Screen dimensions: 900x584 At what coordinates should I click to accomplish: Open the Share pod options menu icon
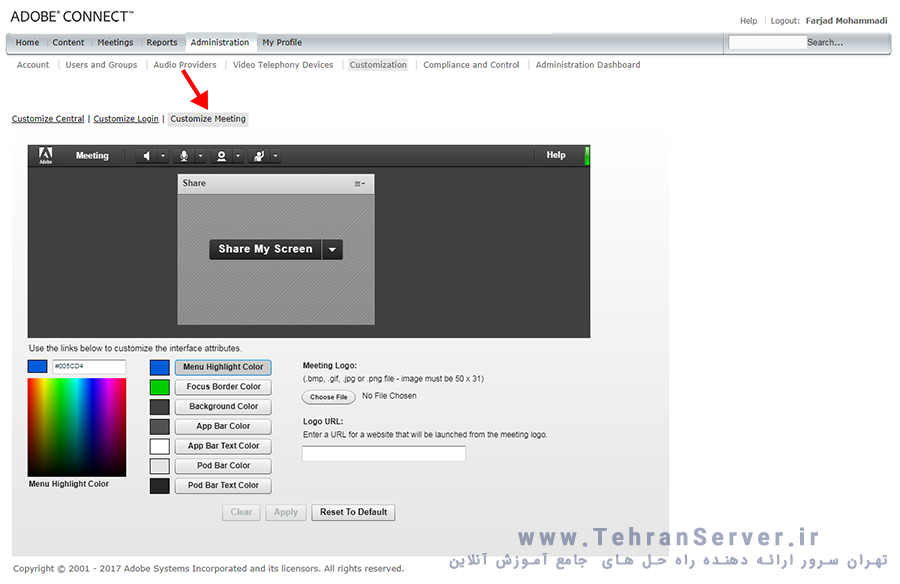click(x=360, y=184)
